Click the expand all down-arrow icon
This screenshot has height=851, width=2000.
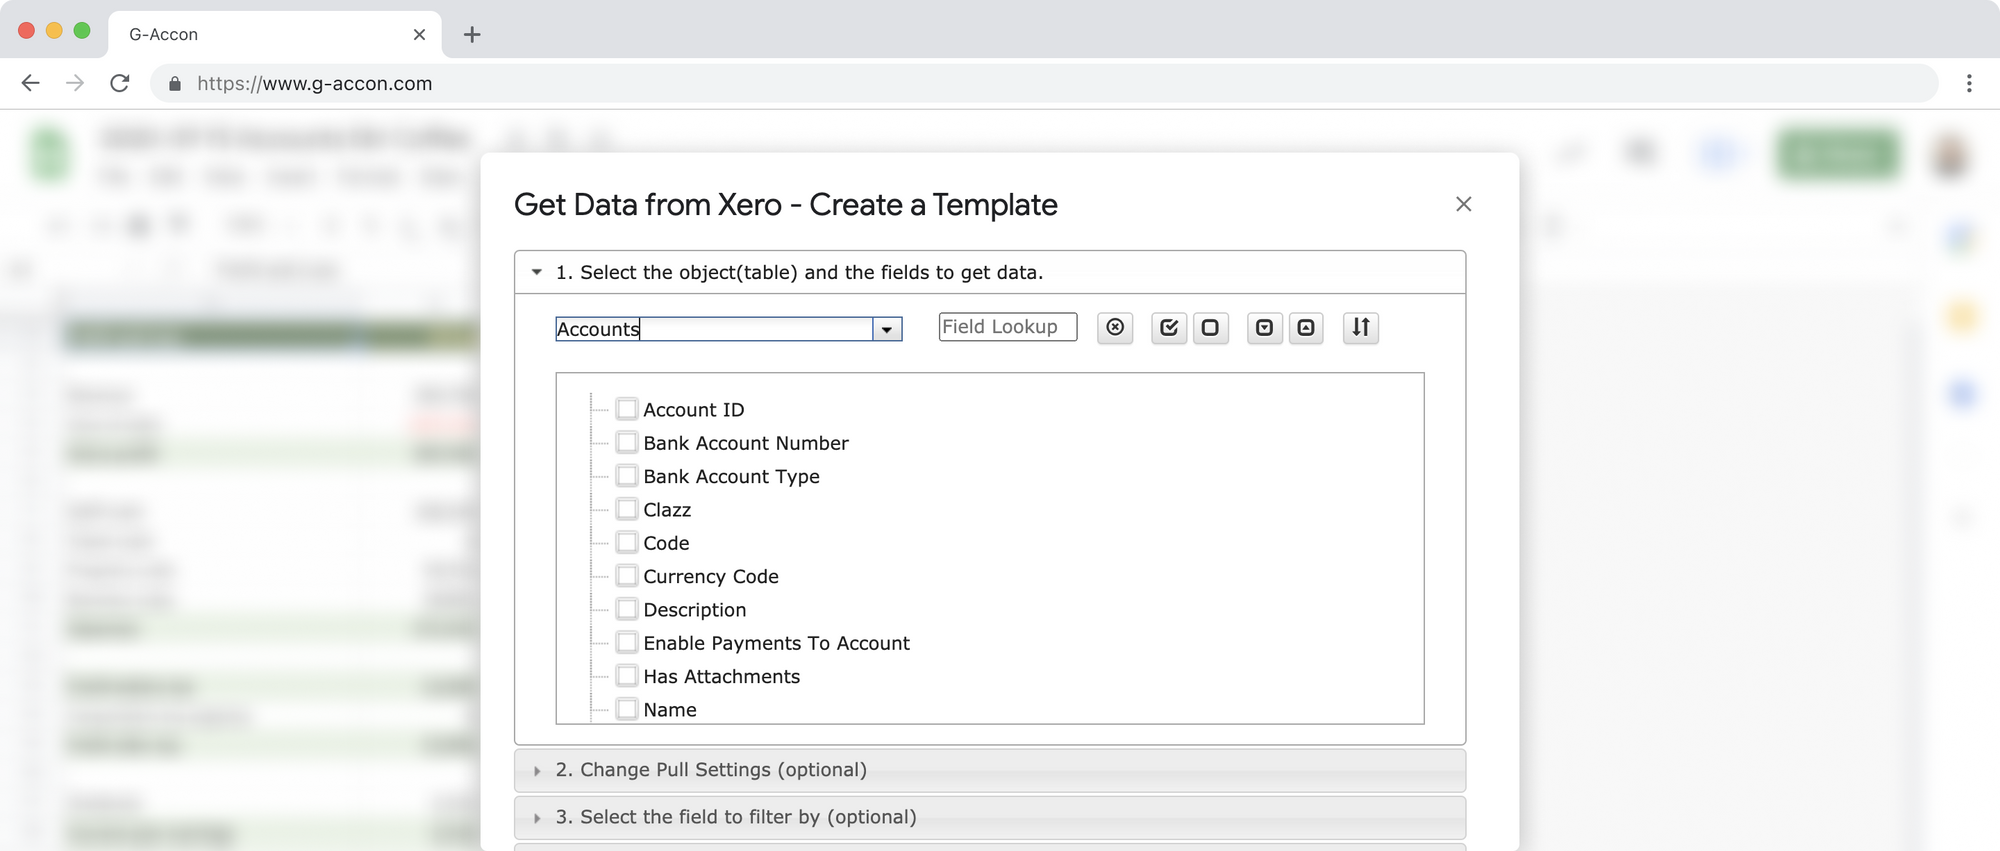click(1264, 328)
